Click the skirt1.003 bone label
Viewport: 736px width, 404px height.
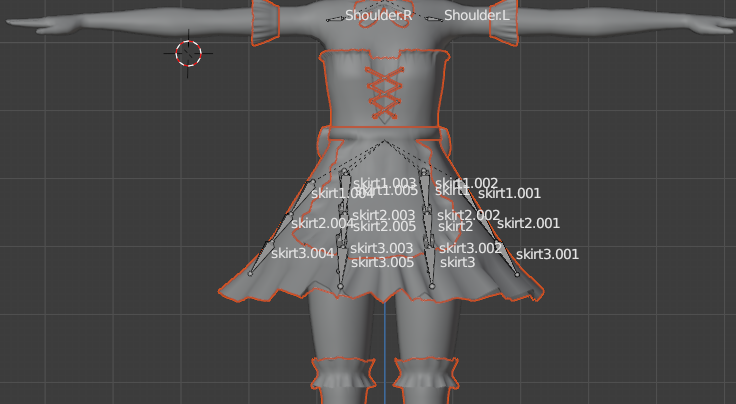tap(384, 183)
